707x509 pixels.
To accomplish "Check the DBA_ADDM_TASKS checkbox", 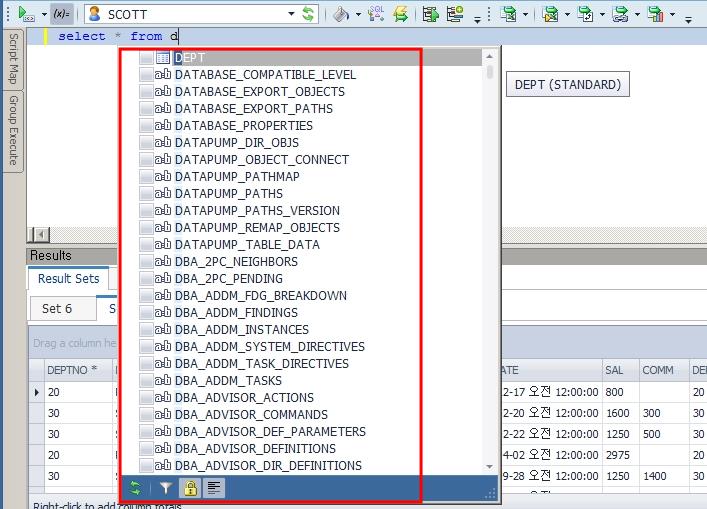I will click(146, 381).
